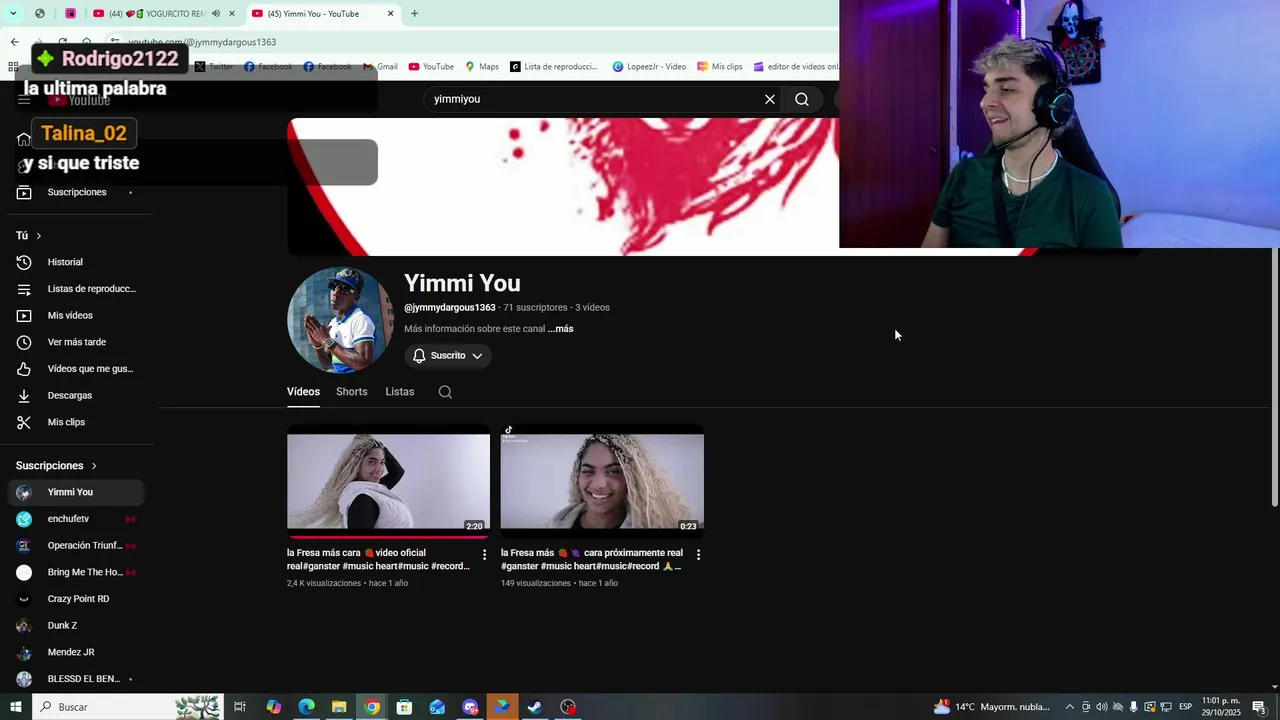Open Microsoft Edge from the taskbar
This screenshot has height=720, width=1280.
point(307,707)
